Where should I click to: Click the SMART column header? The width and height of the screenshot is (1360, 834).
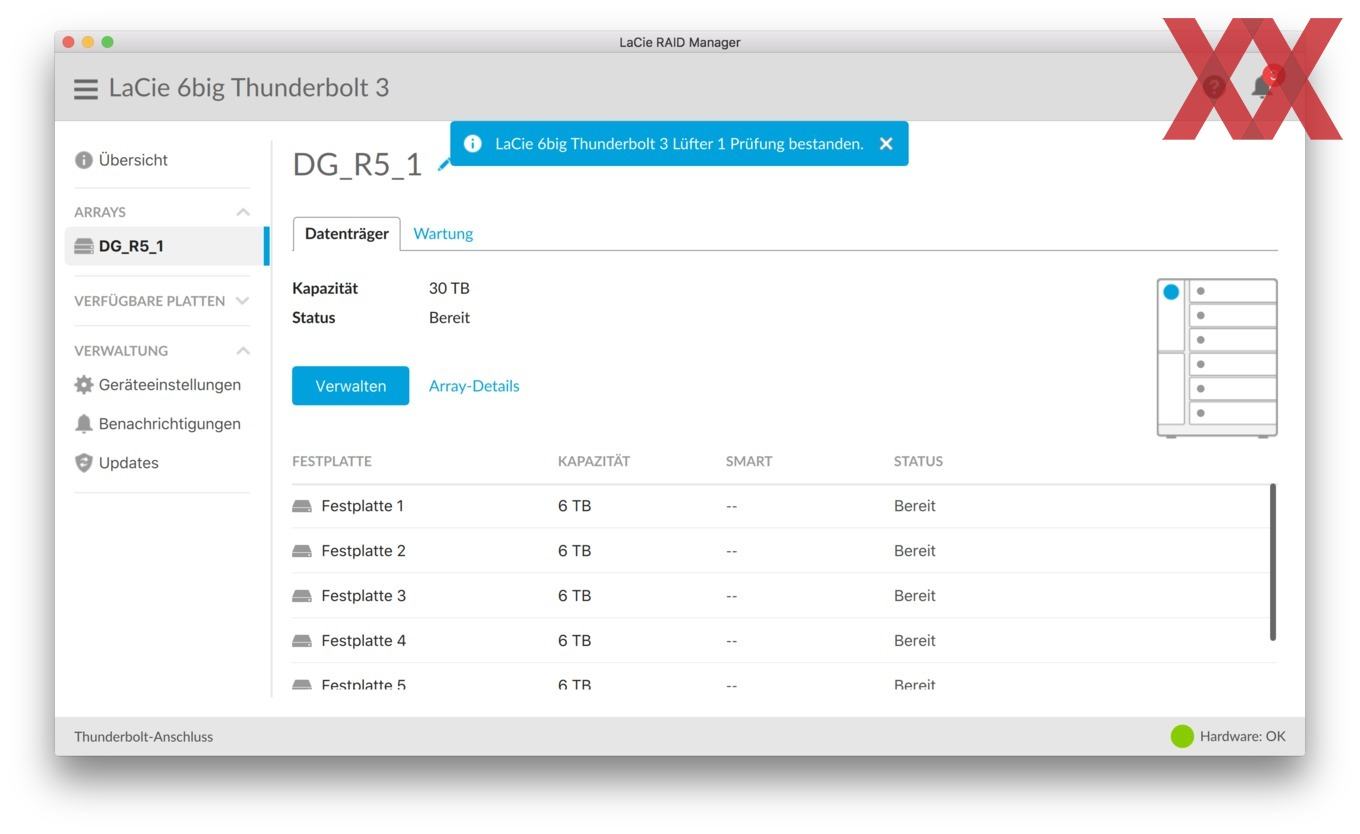[749, 461]
